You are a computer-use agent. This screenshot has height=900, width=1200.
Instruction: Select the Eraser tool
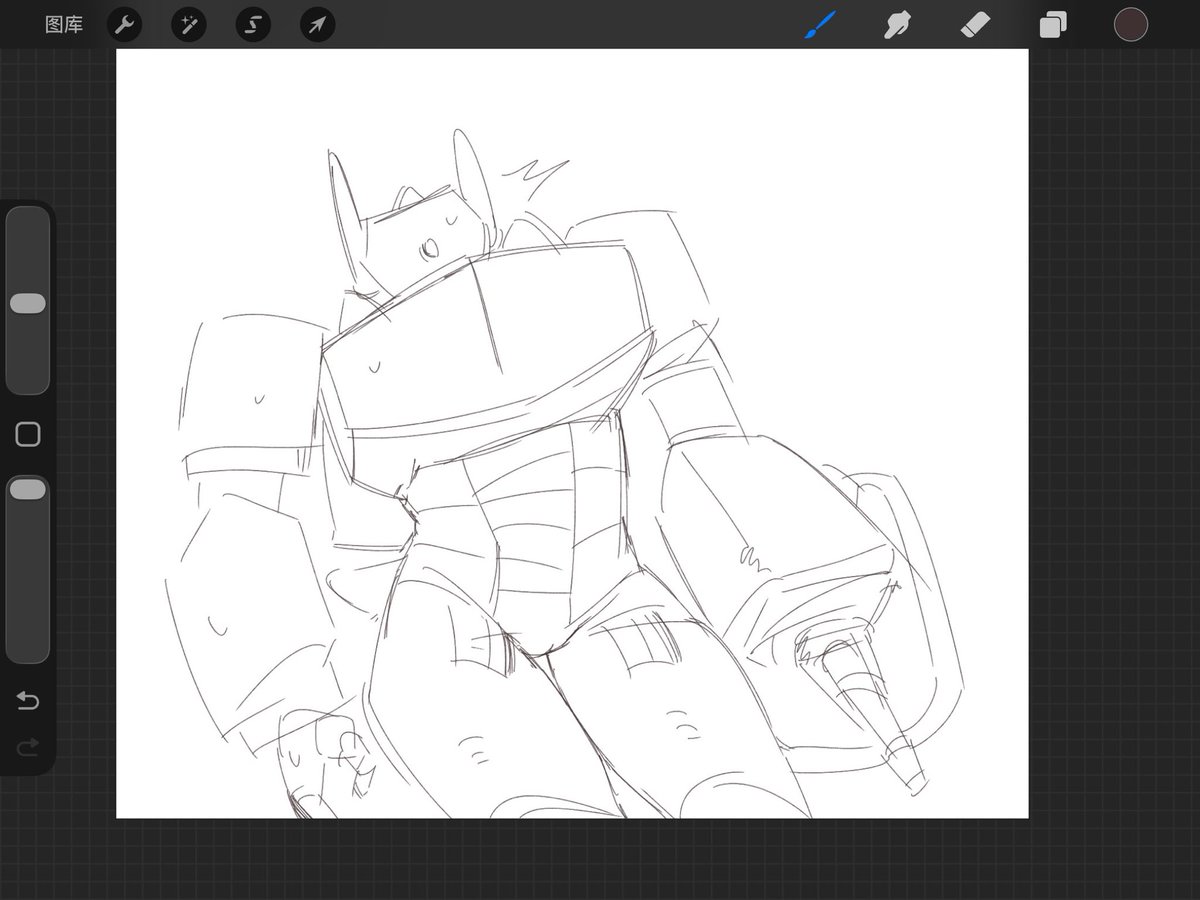click(975, 25)
